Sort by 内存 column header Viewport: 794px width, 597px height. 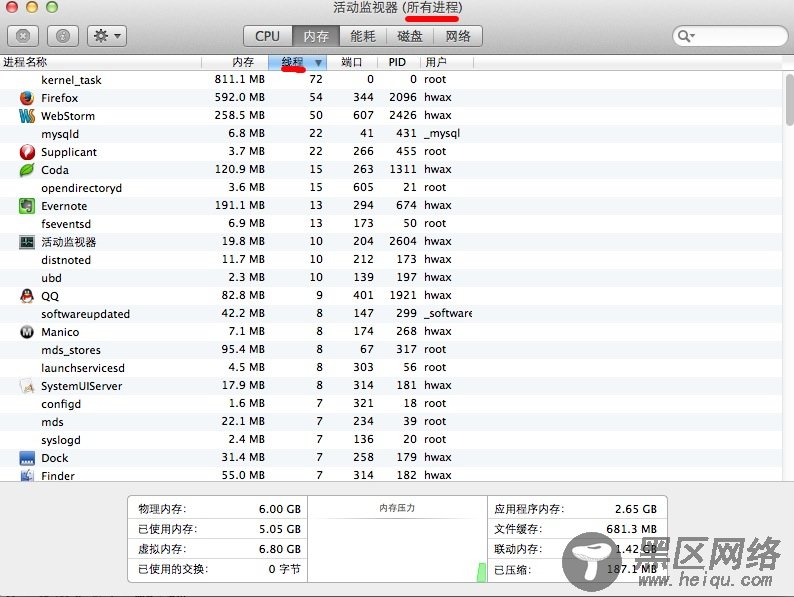pyautogui.click(x=235, y=62)
